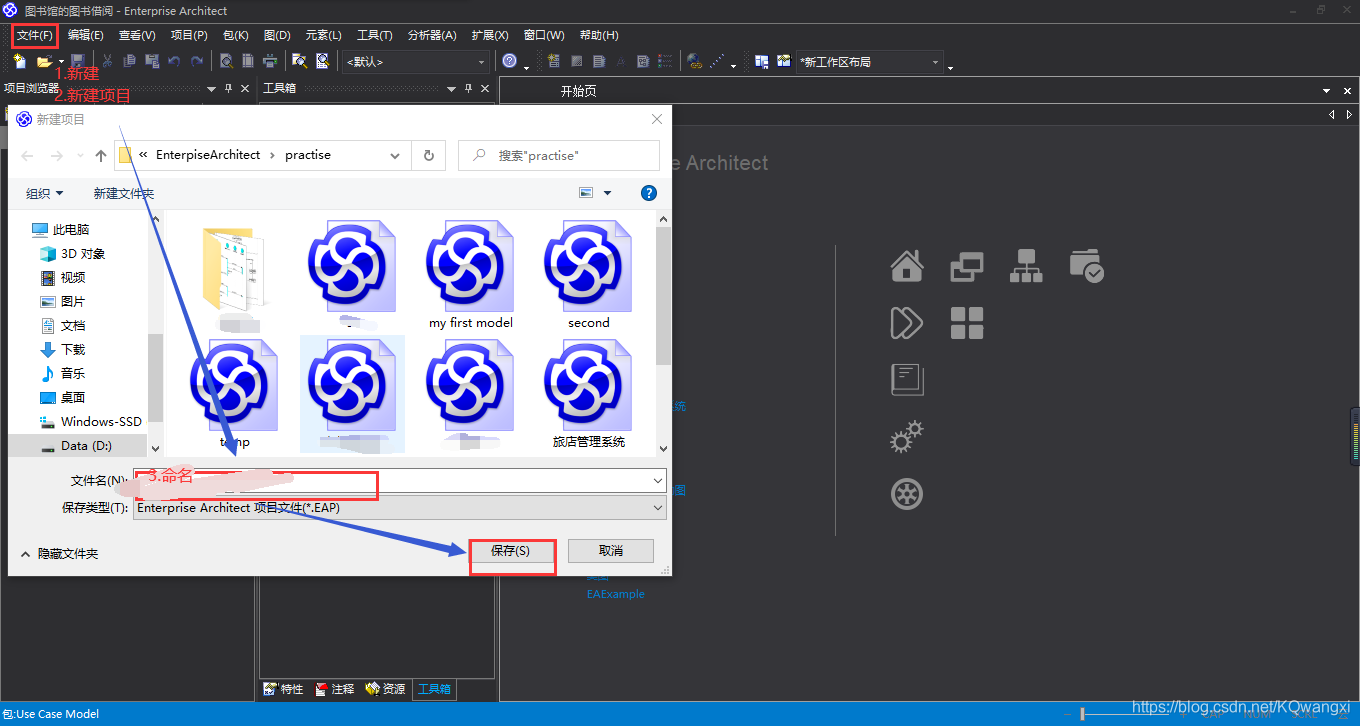1360x726 pixels.
Task: Pin the Project Browser panel
Action: pos(228,89)
